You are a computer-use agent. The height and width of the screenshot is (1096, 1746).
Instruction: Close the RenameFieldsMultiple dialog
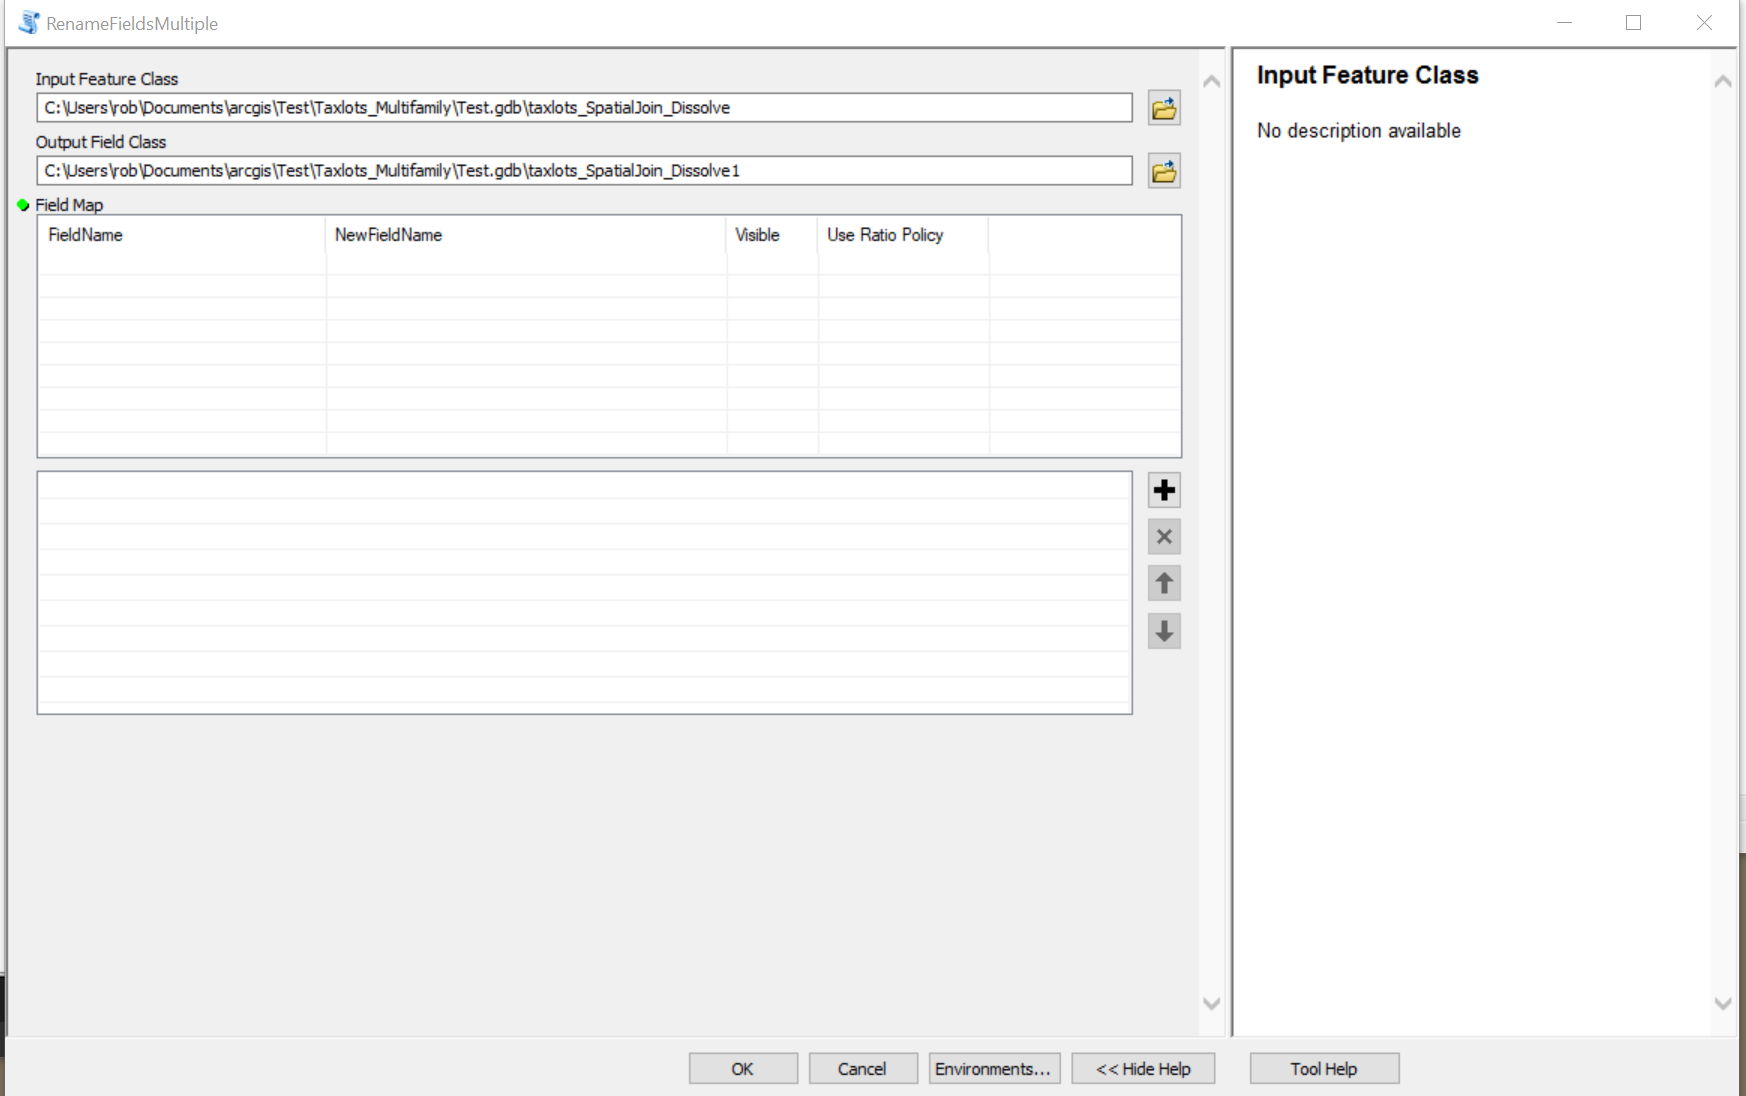click(1704, 23)
